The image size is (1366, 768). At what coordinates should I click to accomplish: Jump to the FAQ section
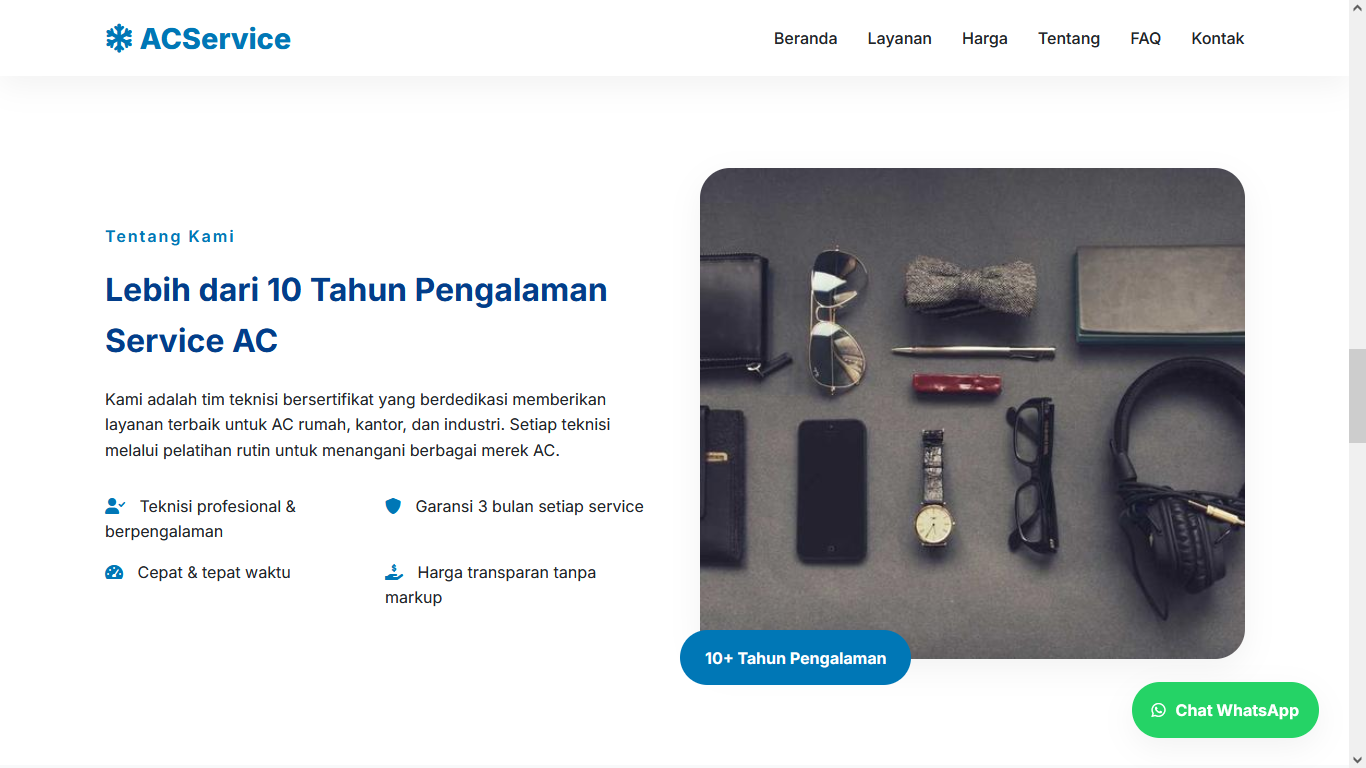click(1145, 38)
